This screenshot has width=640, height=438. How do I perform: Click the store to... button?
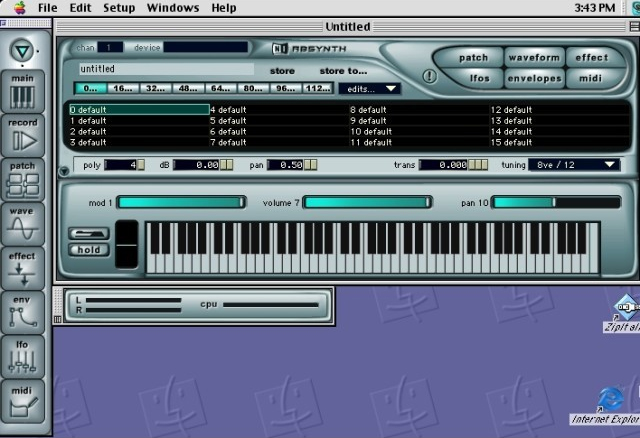[x=343, y=71]
